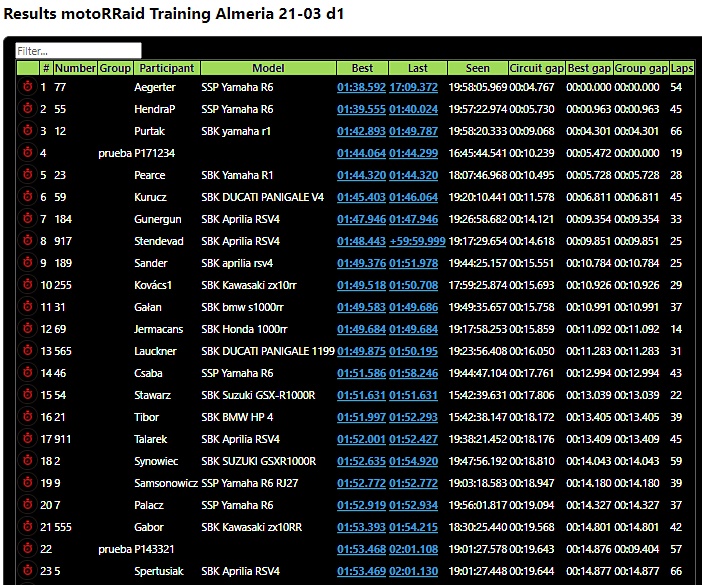The image size is (702, 585).
Task: Click into the Filter text field
Action: 79,50
